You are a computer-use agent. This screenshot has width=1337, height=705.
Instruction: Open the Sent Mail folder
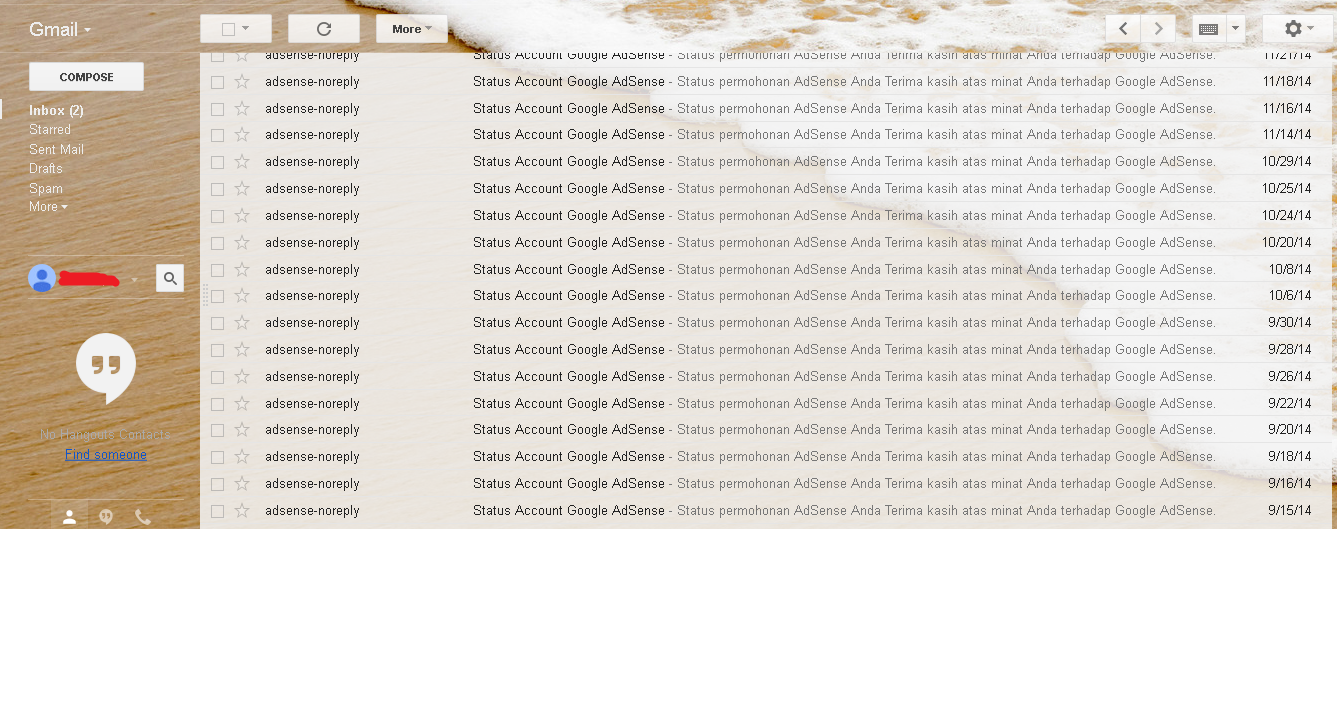click(x=56, y=149)
